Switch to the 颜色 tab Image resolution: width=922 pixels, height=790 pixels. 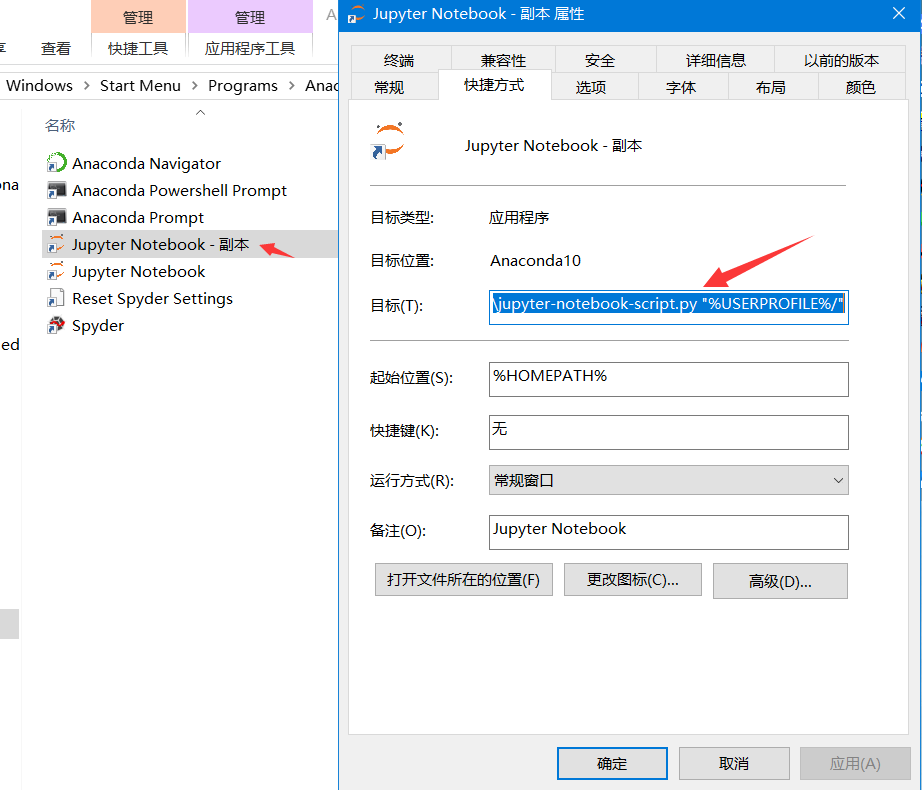(860, 87)
